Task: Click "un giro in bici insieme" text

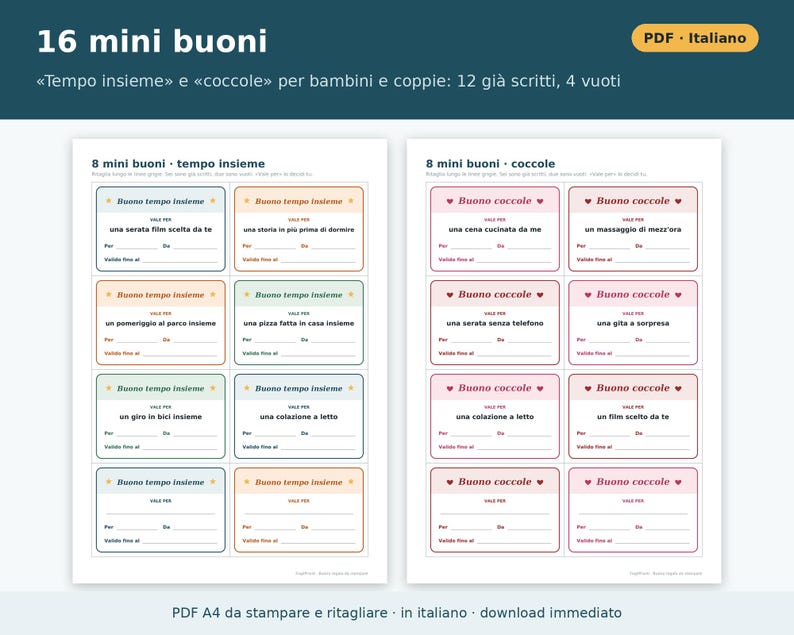Action: click(x=161, y=417)
